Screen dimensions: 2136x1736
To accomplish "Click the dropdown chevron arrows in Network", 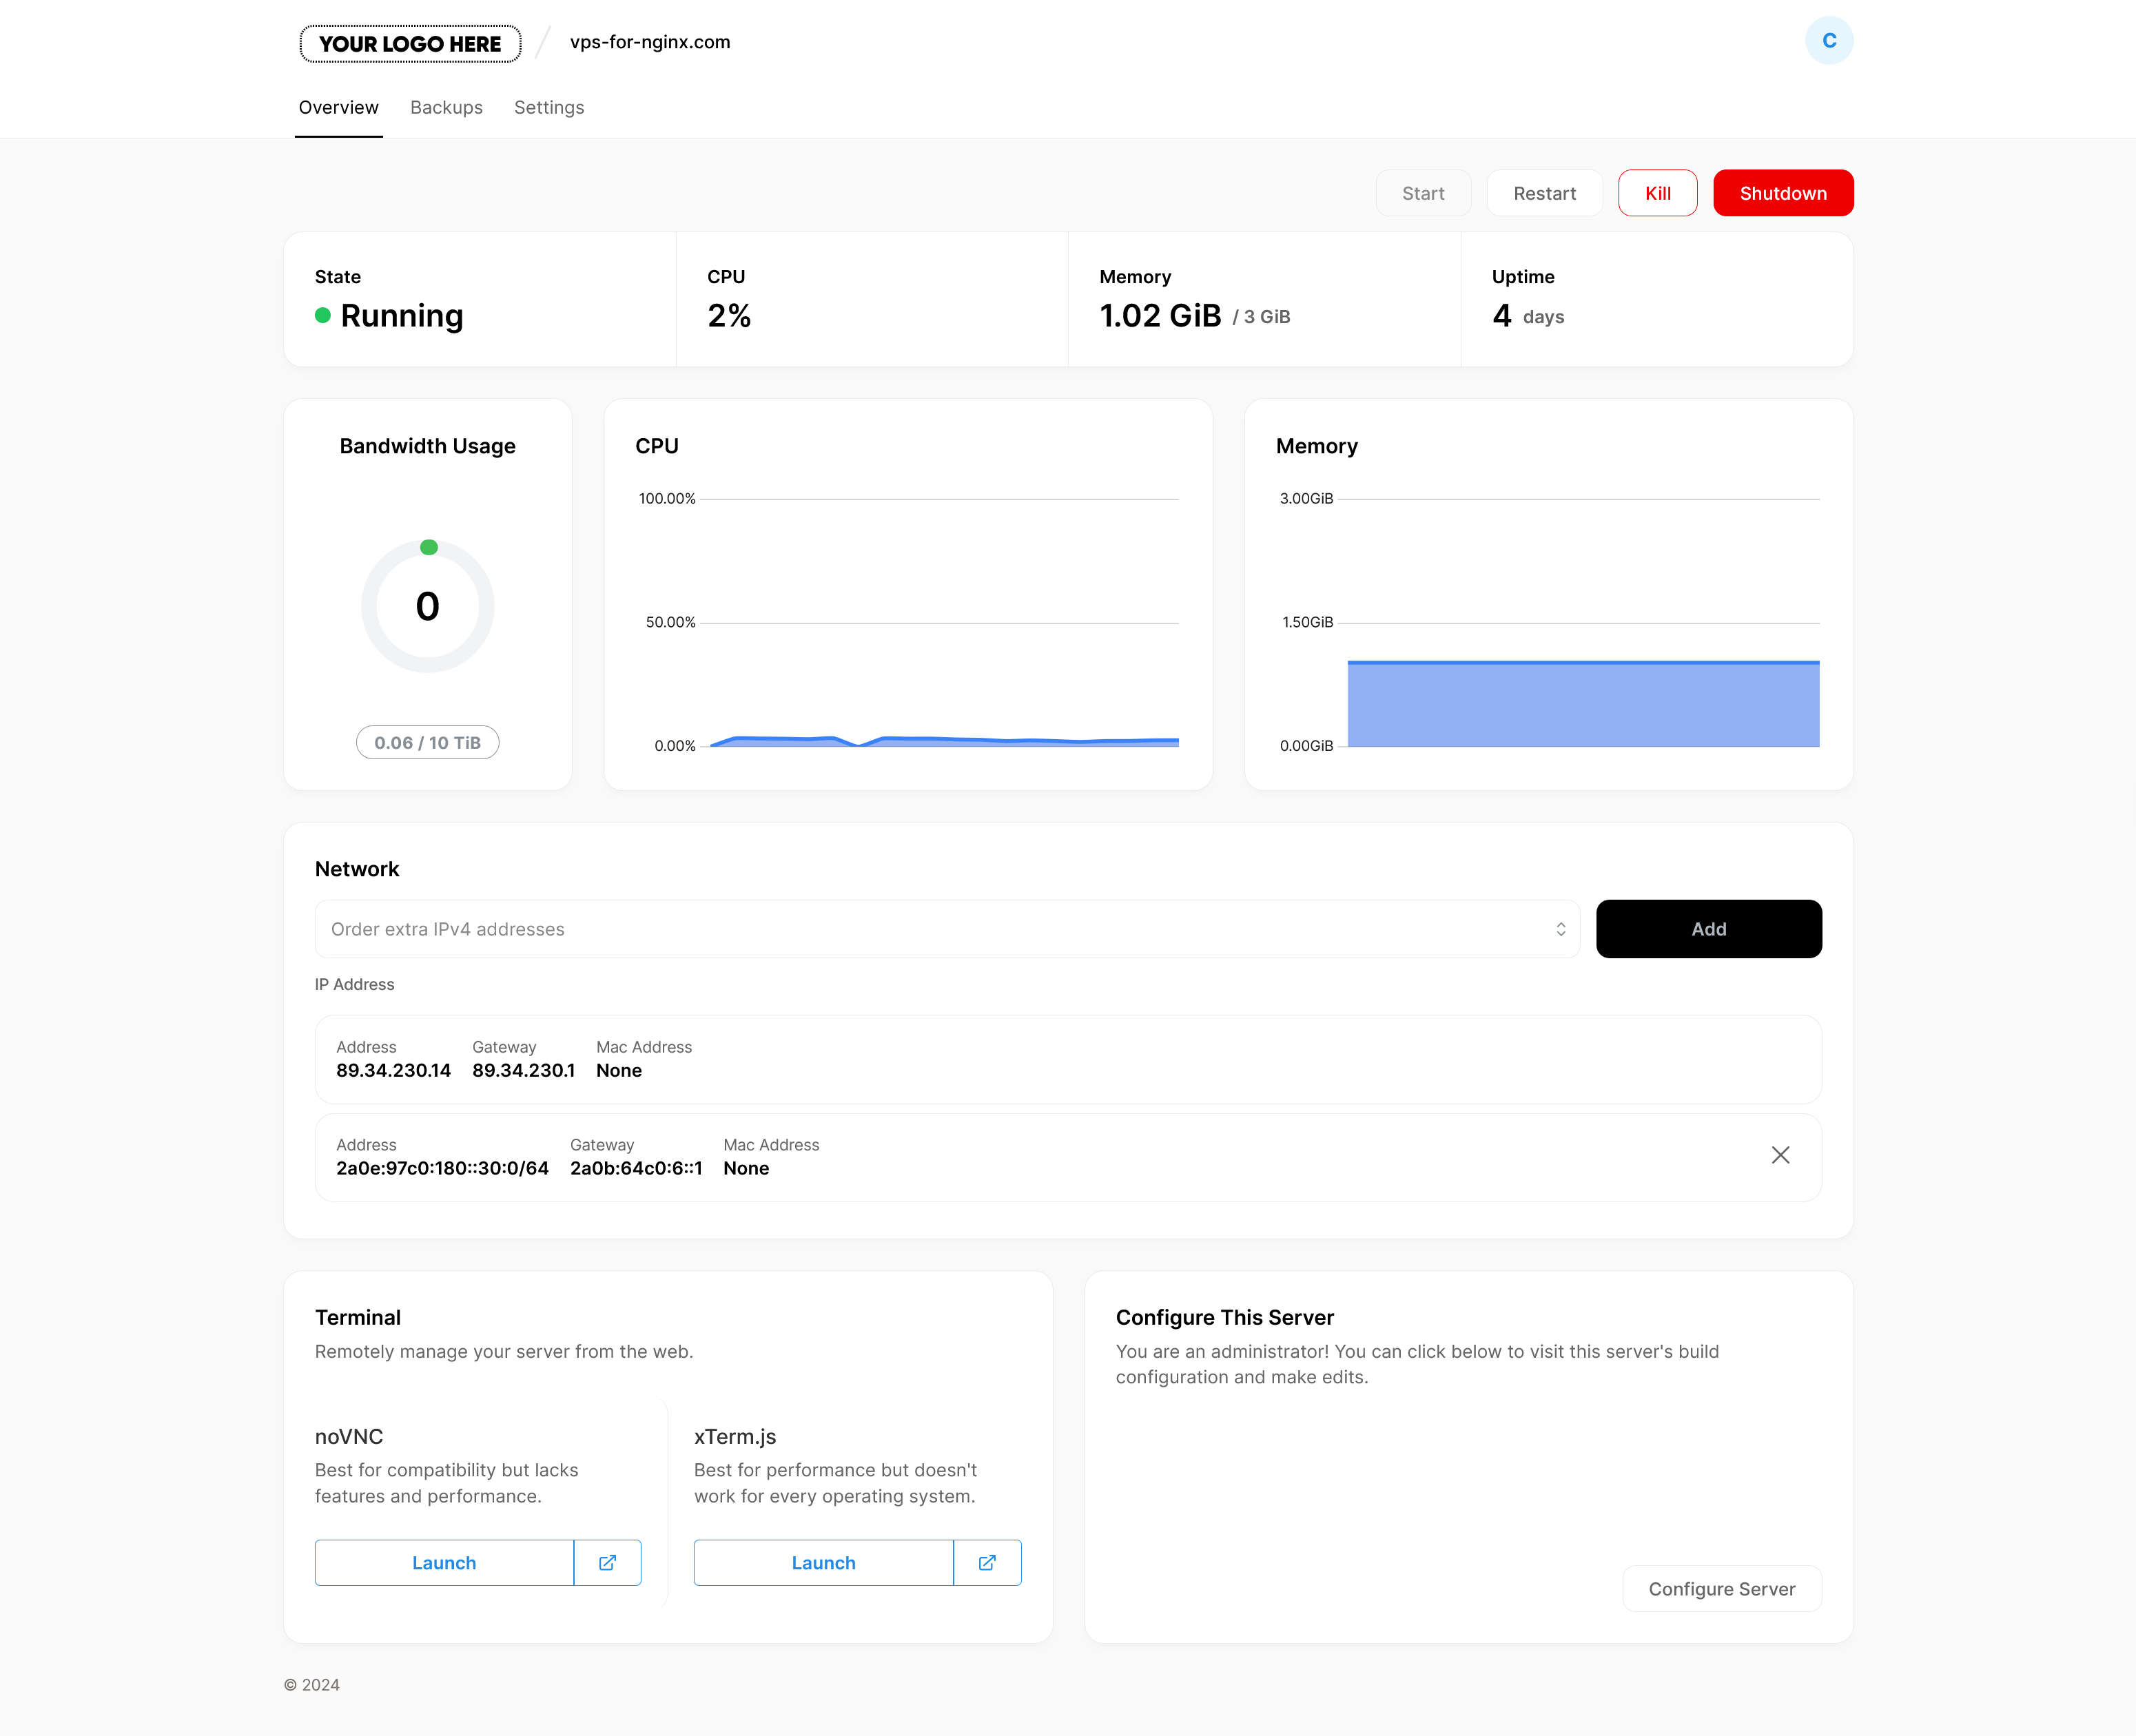I will point(1560,929).
